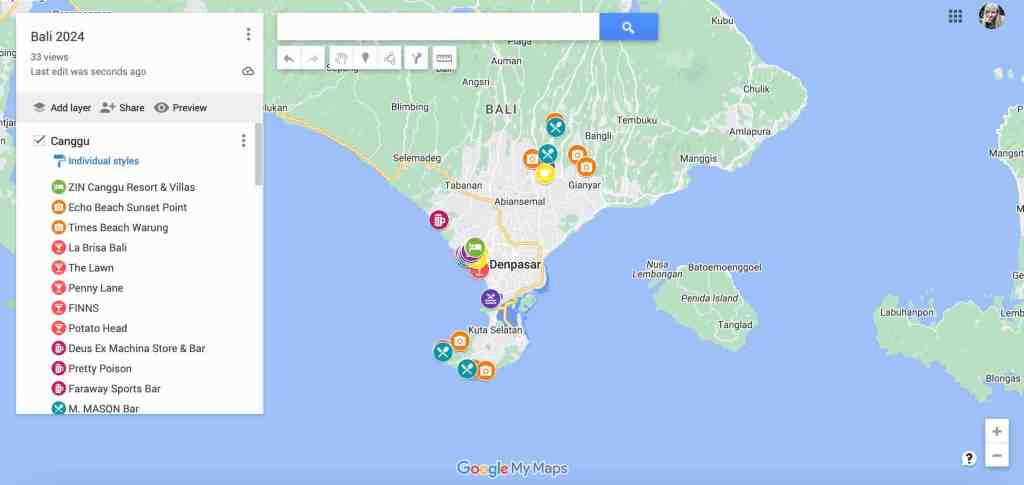Click the undo arrow in the map toolbar
The height and width of the screenshot is (485, 1024).
tap(289, 59)
